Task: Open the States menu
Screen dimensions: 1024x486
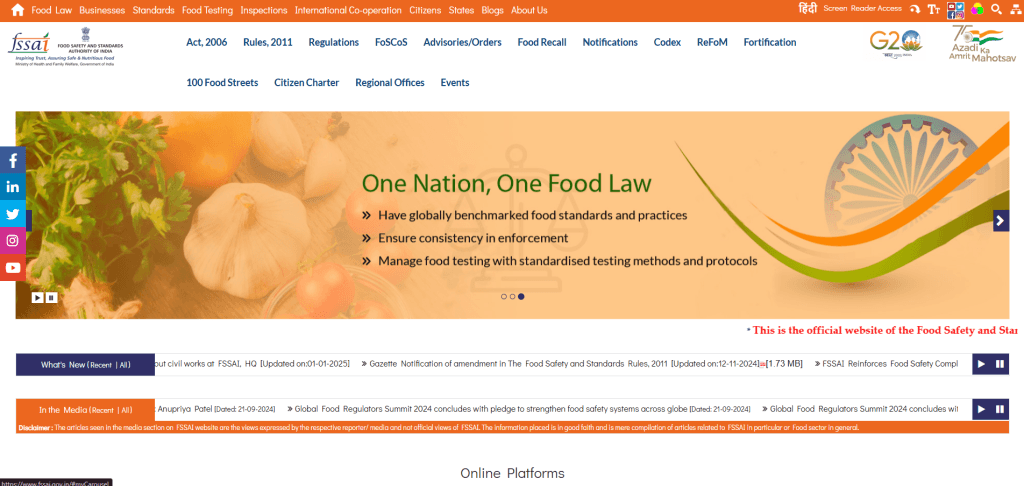Action: 461,10
